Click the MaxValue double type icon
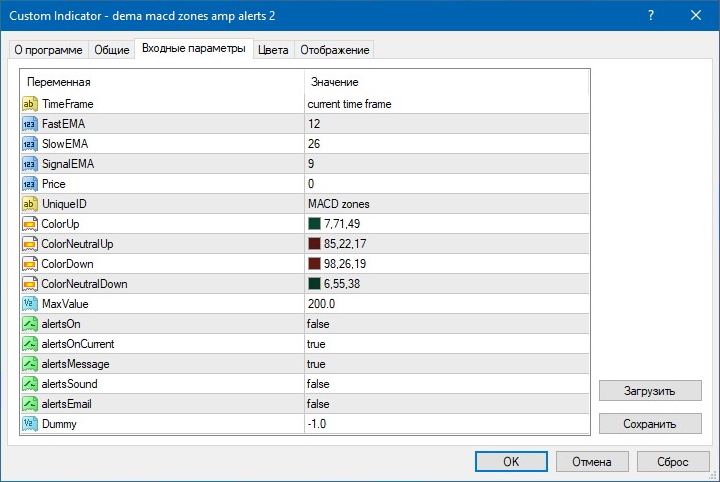This screenshot has height=482, width=720. point(30,304)
